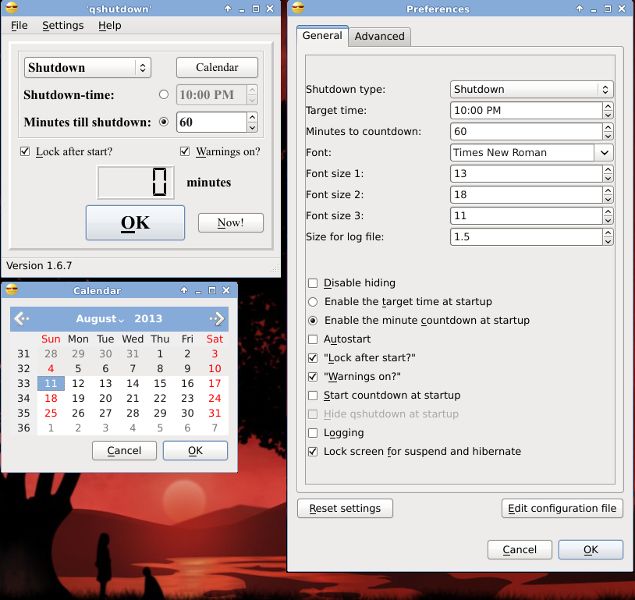Click the keep-on-top arrow in Preferences titlebar
Image resolution: width=635 pixels, height=600 pixels.
(x=580, y=9)
